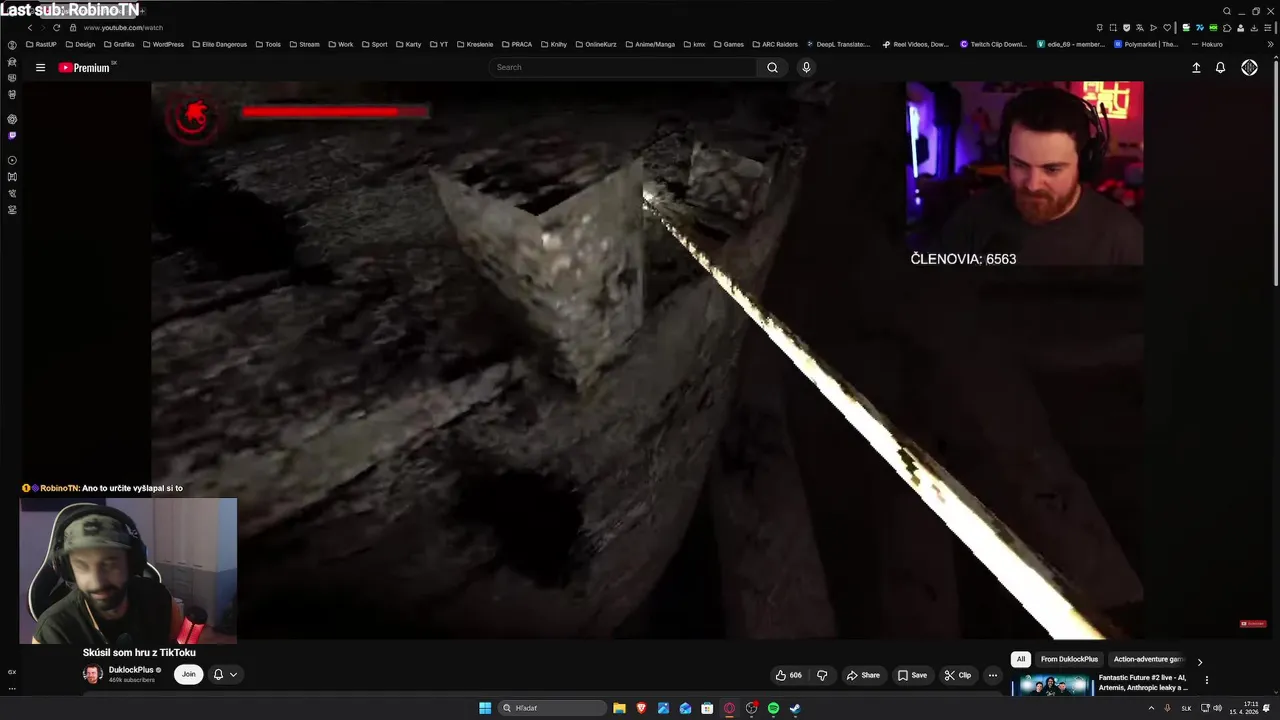Open the ARC Raiders bookmarks folder
Image resolution: width=1280 pixels, height=720 pixels.
(x=774, y=45)
